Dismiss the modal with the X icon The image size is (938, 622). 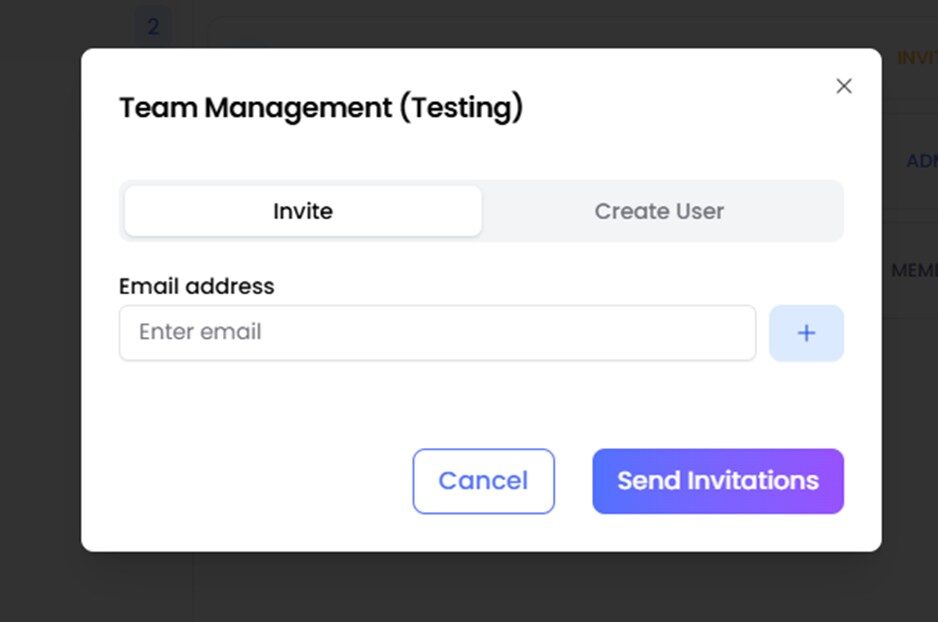(x=844, y=86)
